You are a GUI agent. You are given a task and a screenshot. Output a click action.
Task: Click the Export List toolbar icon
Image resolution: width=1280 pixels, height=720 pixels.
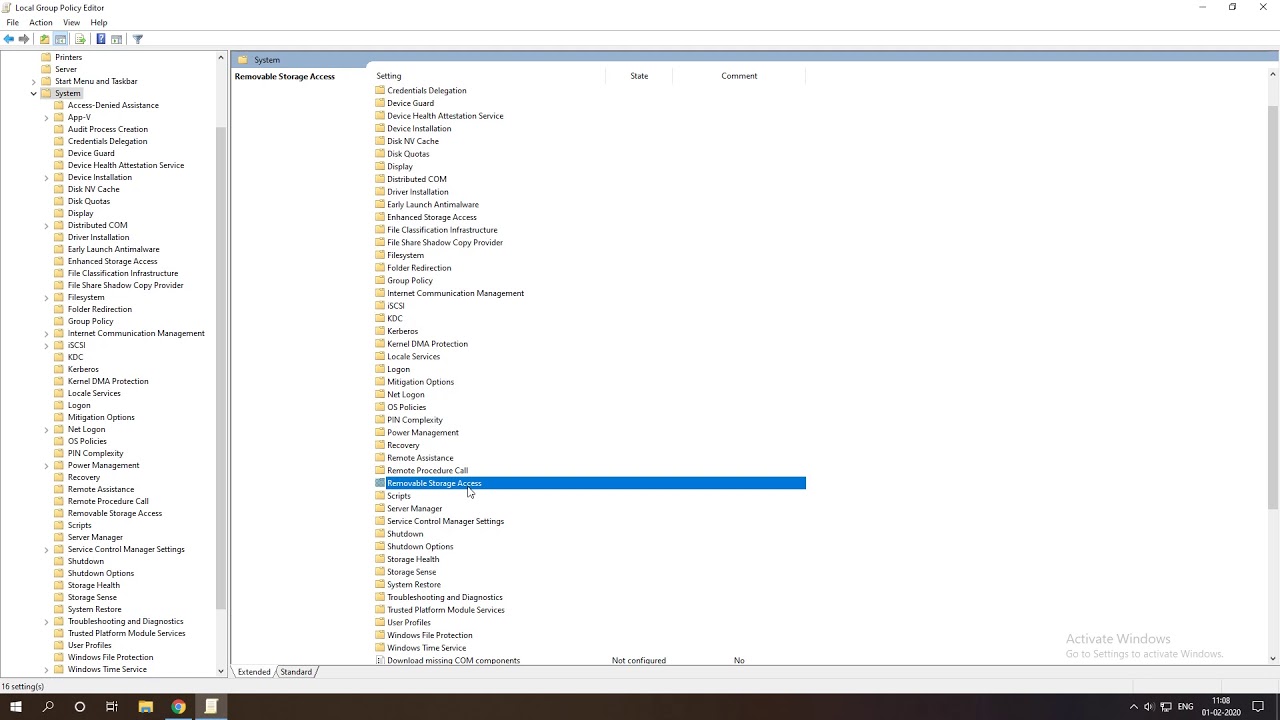(80, 39)
